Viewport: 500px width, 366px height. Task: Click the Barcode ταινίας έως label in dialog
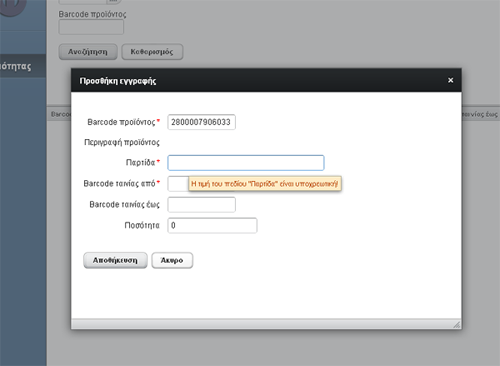(x=124, y=205)
